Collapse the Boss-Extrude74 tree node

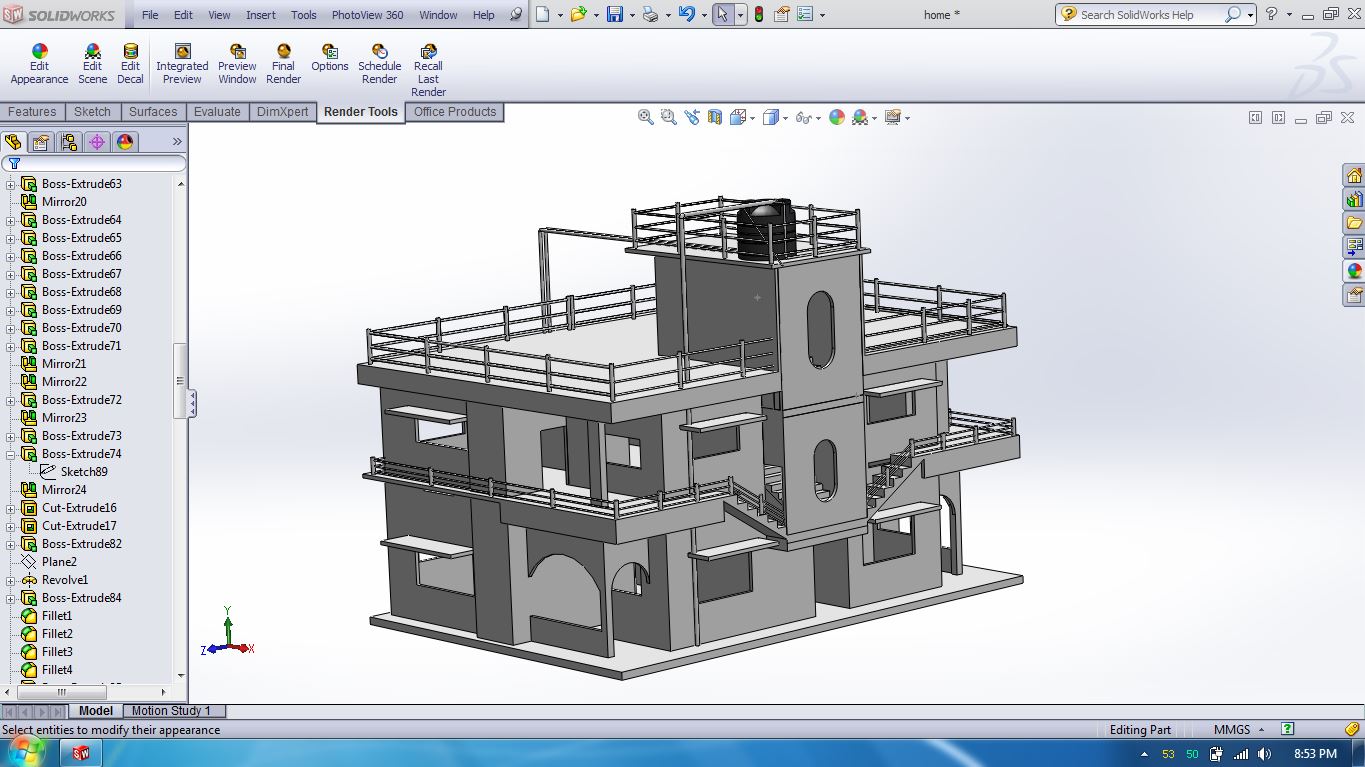(11, 454)
